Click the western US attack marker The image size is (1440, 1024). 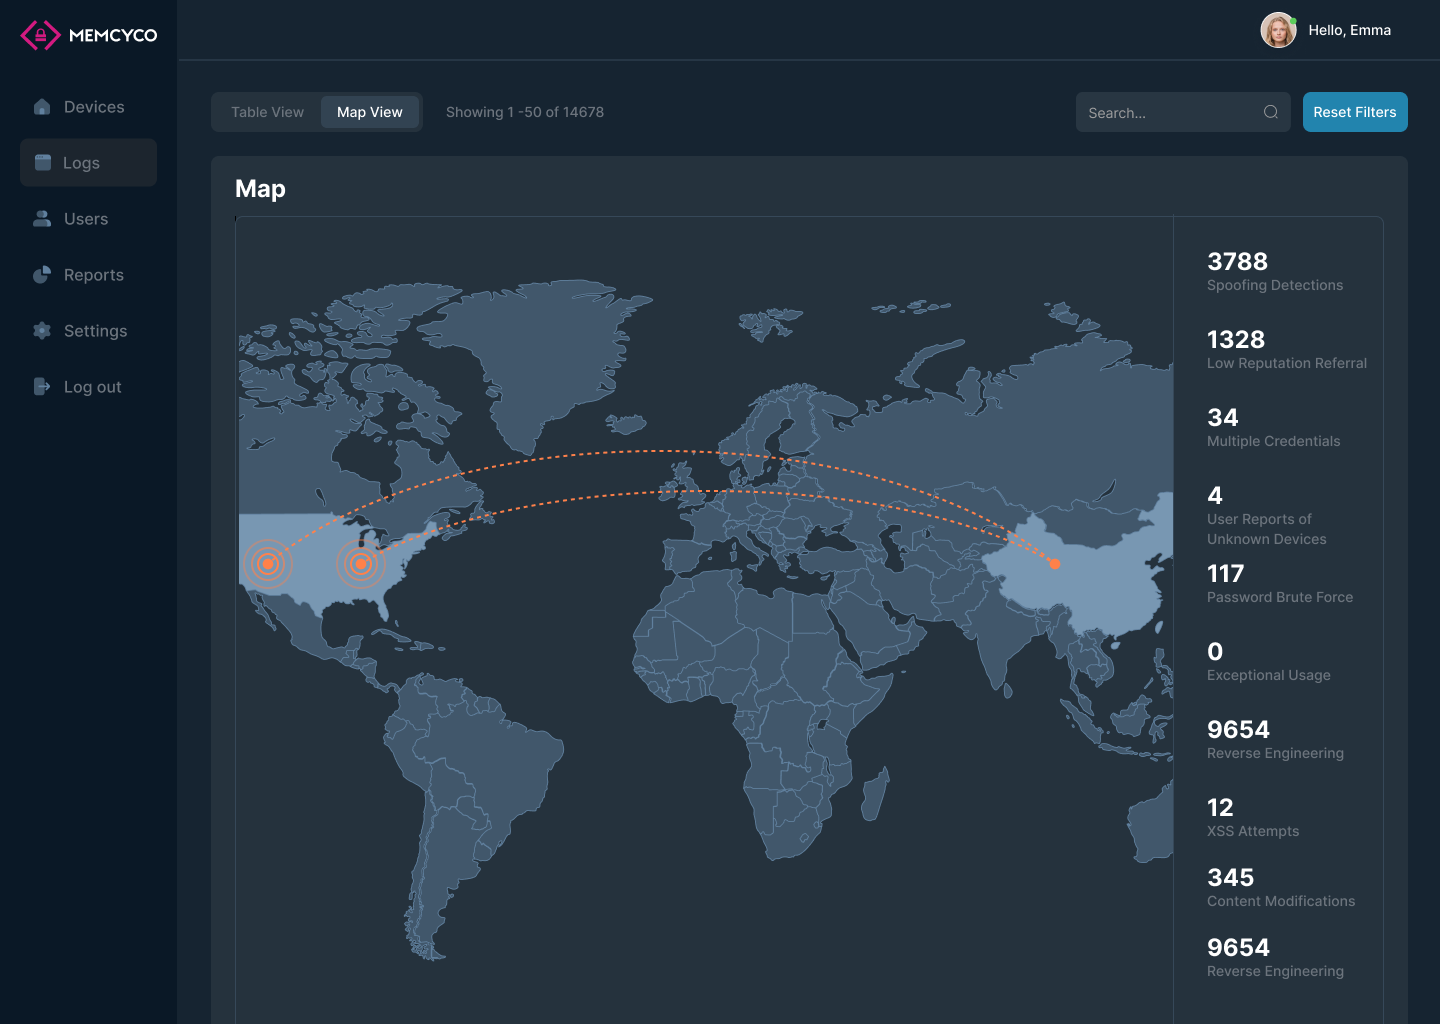pos(267,564)
